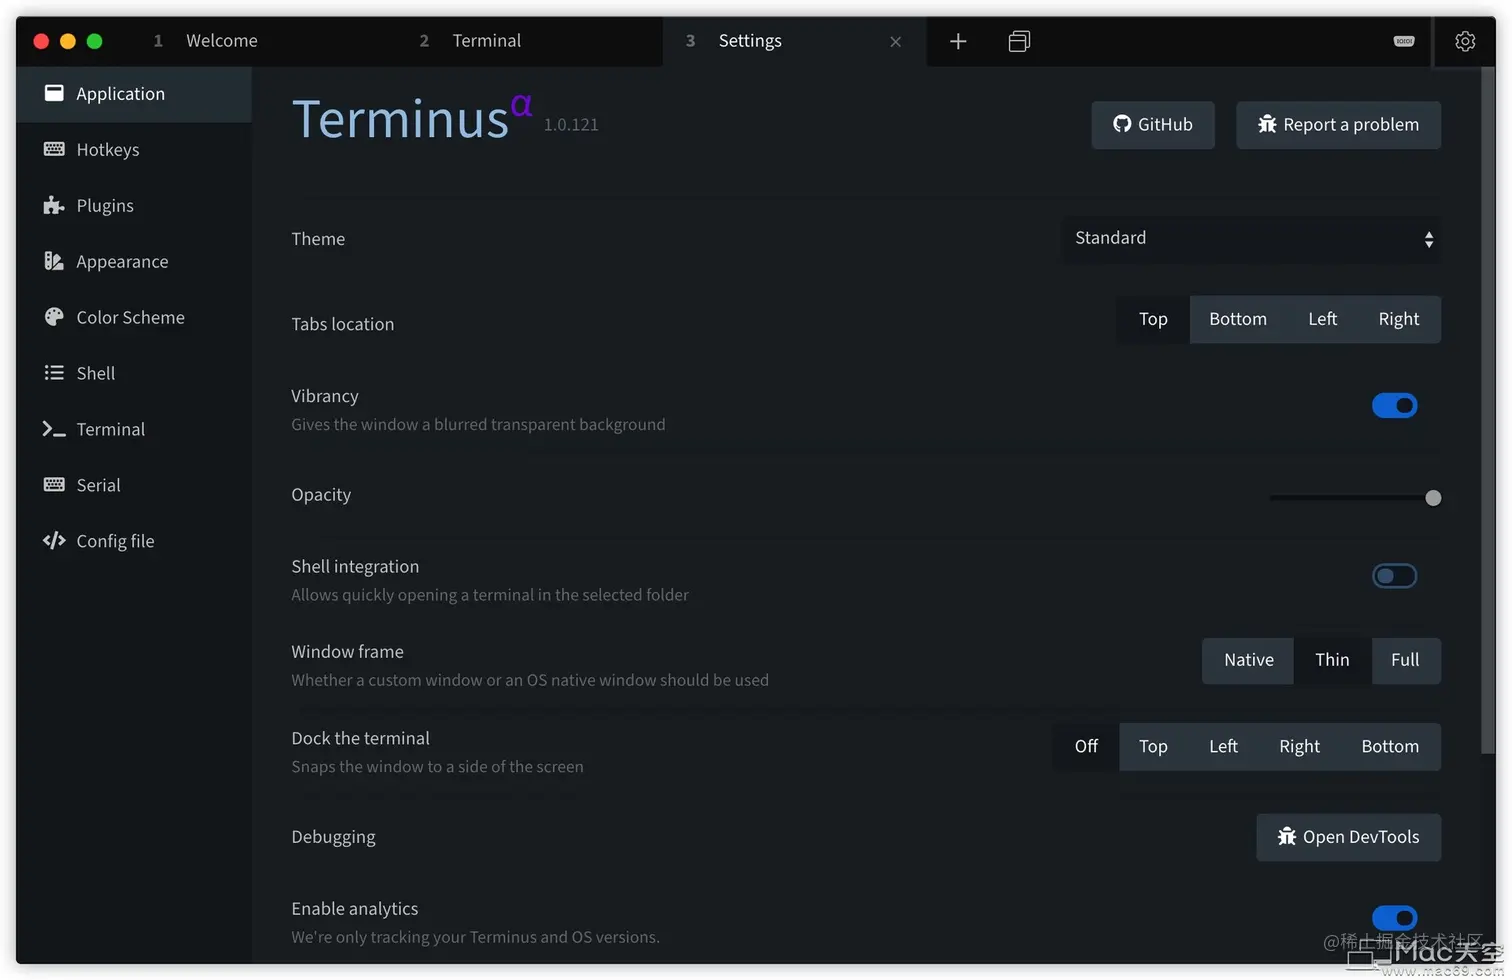The height and width of the screenshot is (980, 1512).
Task: Click Report a problem button
Action: pyautogui.click(x=1338, y=125)
